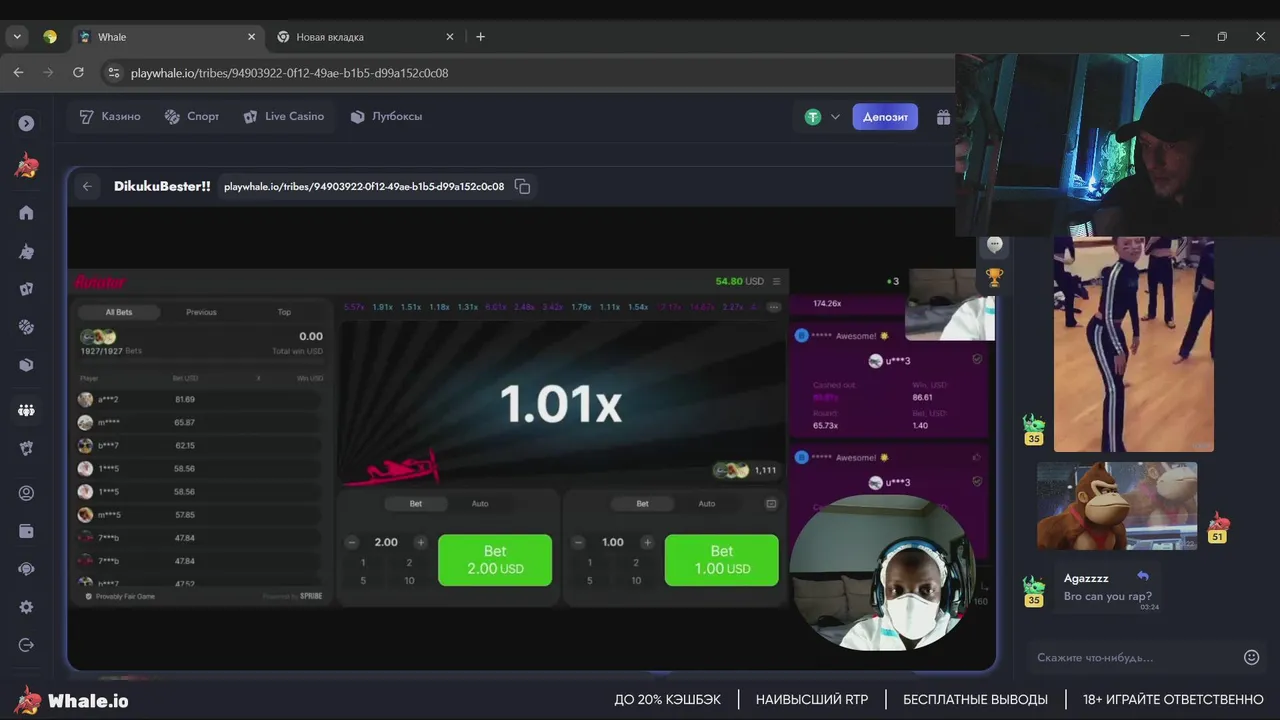Click the level 51 chat avatar

(1218, 528)
